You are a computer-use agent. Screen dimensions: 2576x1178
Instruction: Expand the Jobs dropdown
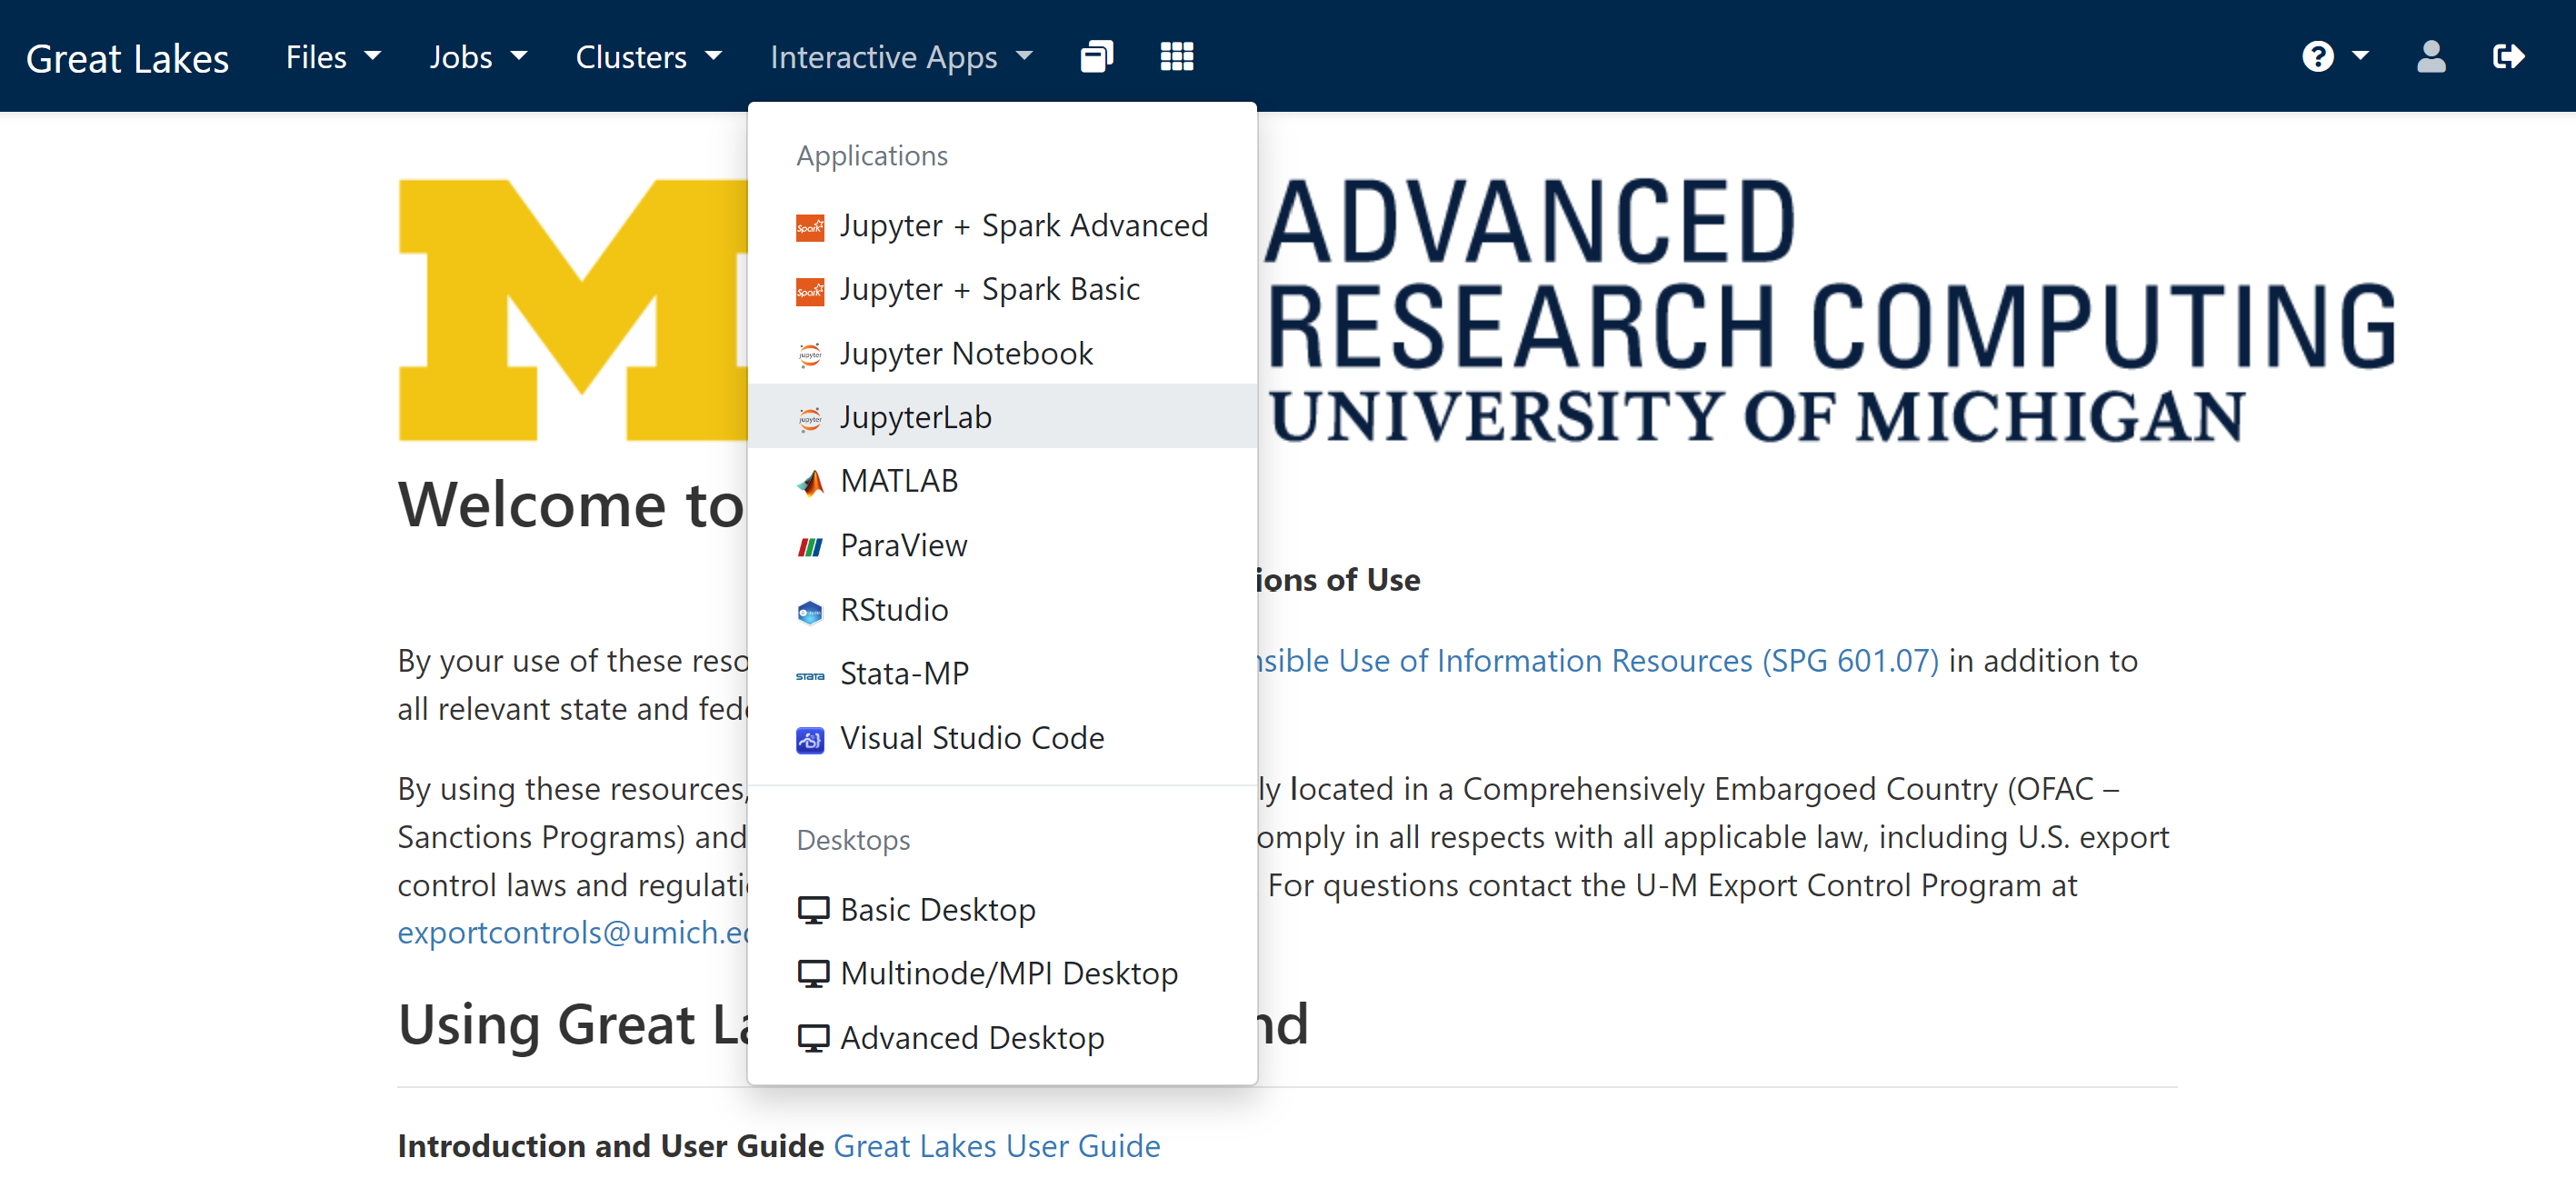click(477, 57)
